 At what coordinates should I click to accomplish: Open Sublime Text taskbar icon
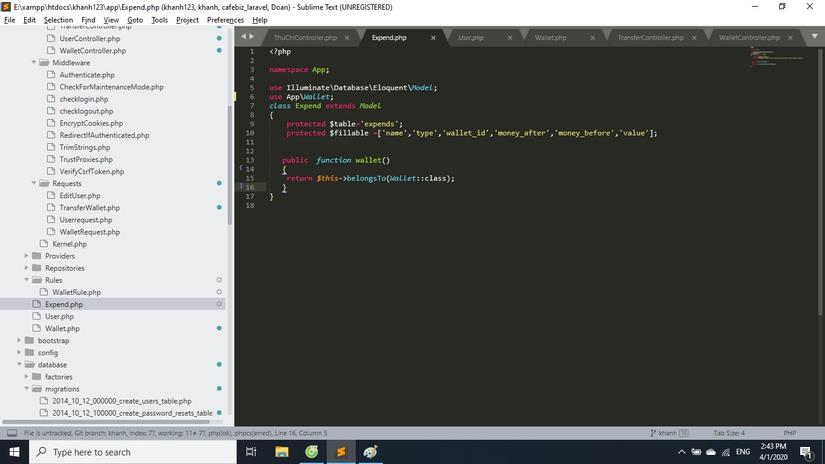click(341, 452)
